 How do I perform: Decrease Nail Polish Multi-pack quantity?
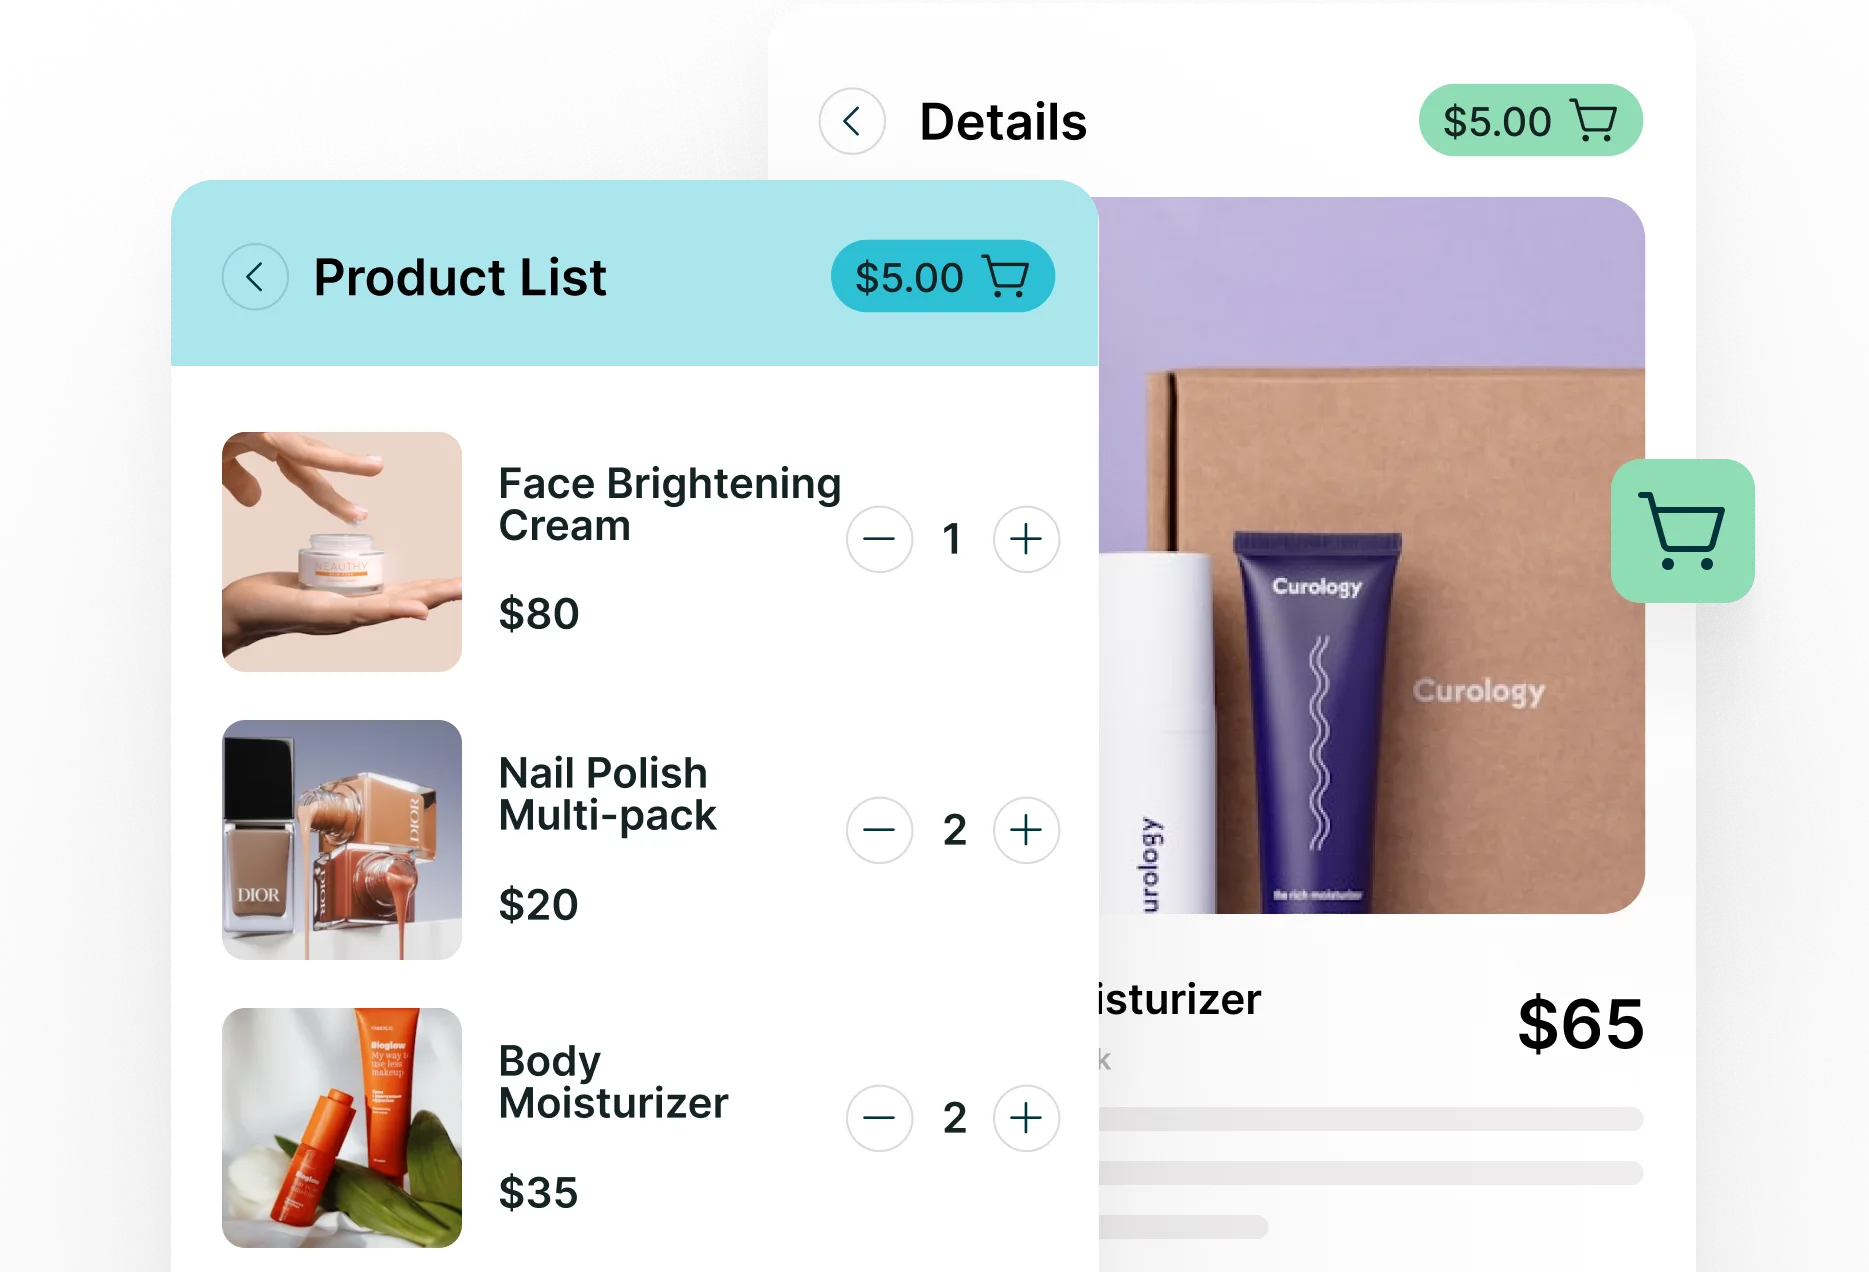click(x=880, y=830)
